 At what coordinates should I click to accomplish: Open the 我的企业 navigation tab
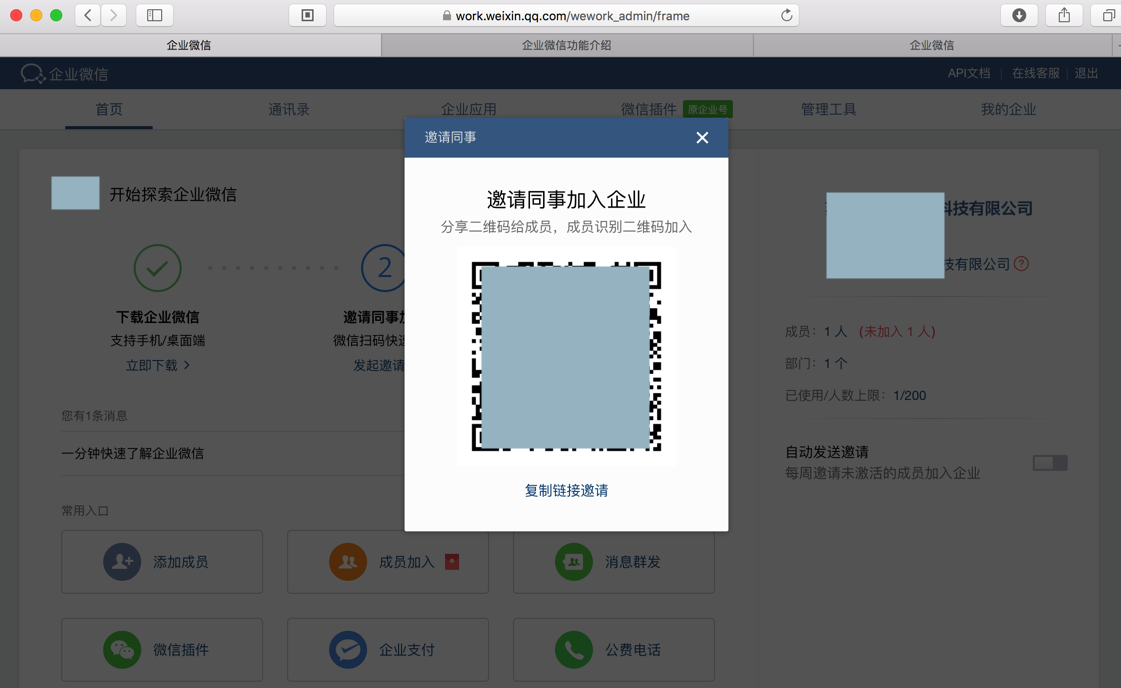(x=1008, y=109)
